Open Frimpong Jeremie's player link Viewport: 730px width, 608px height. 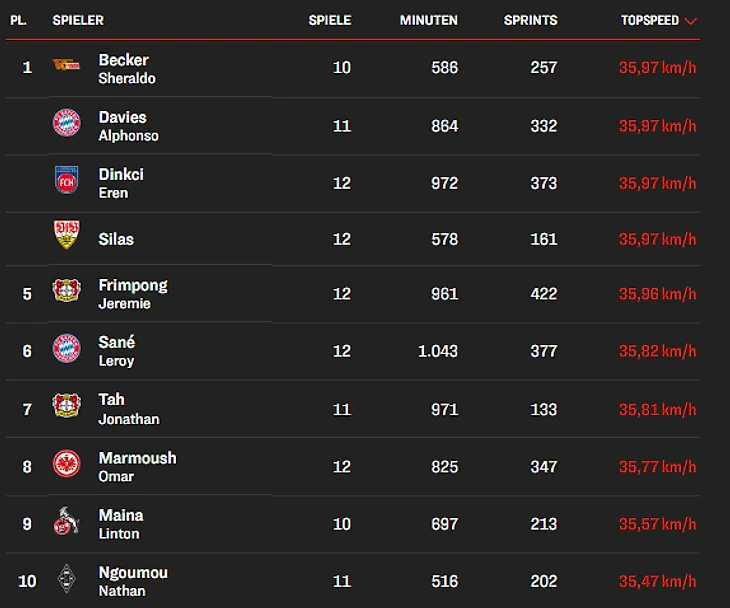coord(133,294)
